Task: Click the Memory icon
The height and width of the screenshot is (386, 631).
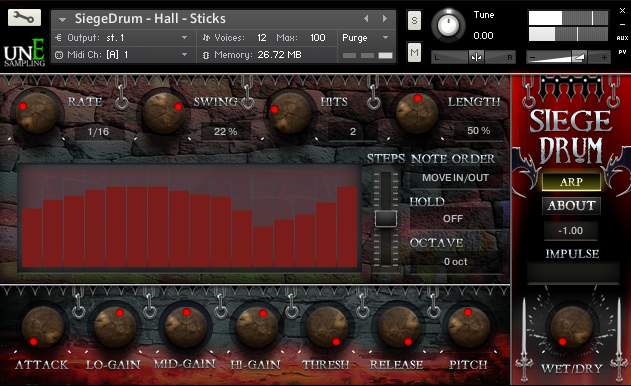Action: click(x=206, y=55)
